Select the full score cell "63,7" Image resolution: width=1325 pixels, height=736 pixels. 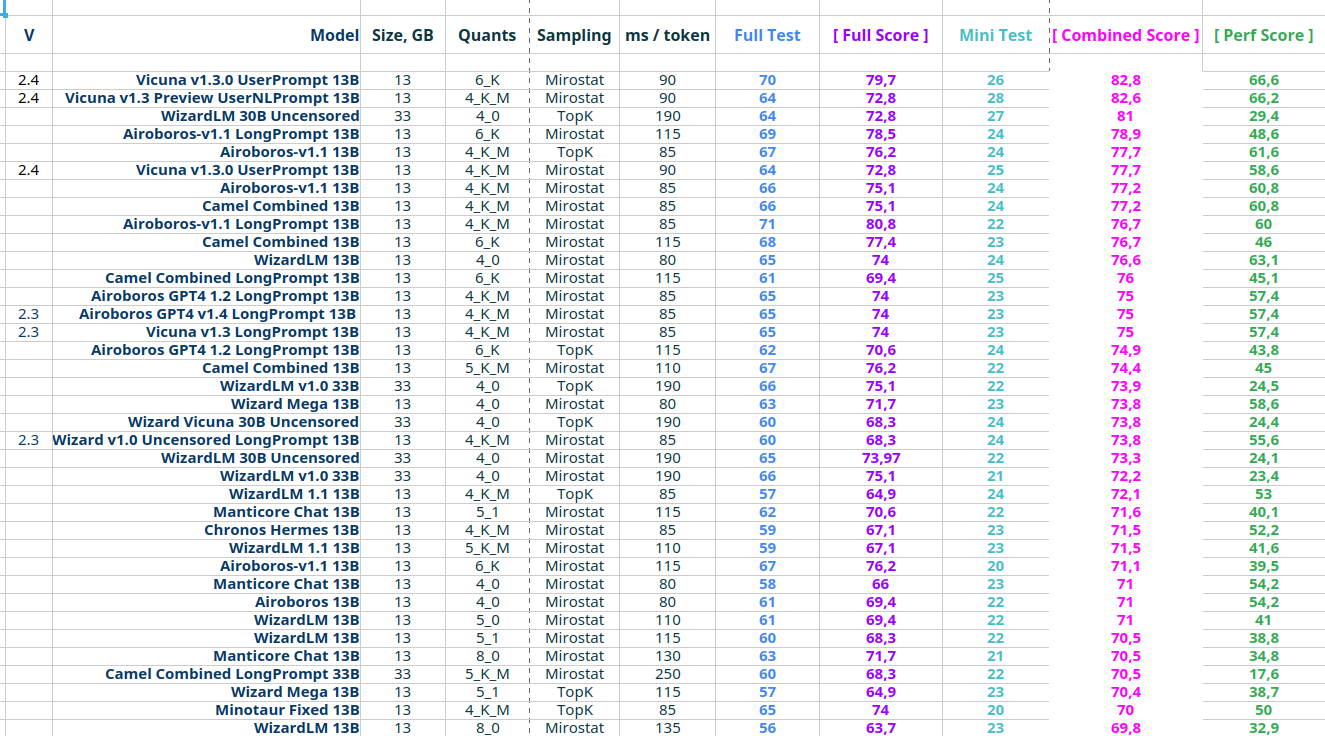point(880,728)
